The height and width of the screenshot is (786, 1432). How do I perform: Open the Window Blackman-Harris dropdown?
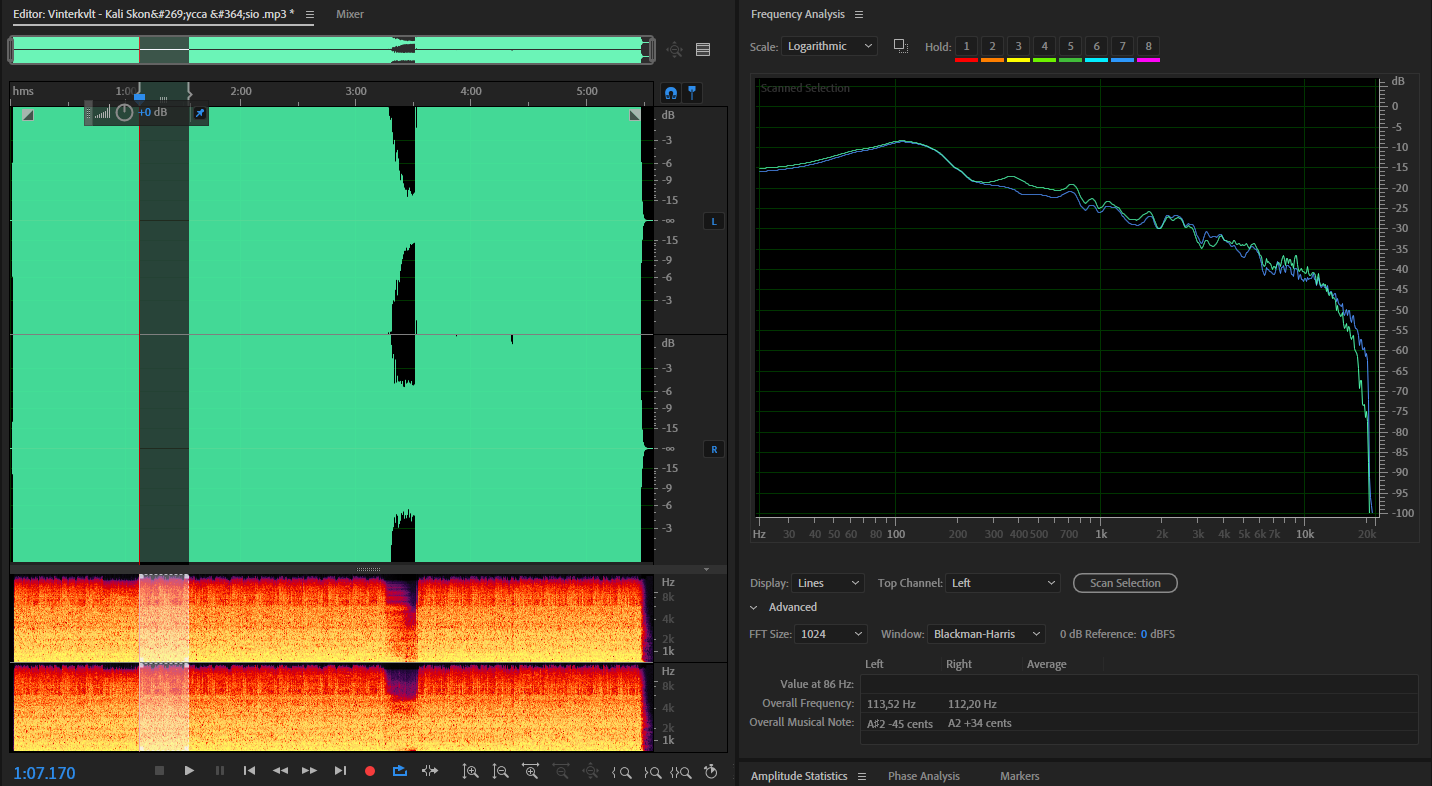click(987, 634)
